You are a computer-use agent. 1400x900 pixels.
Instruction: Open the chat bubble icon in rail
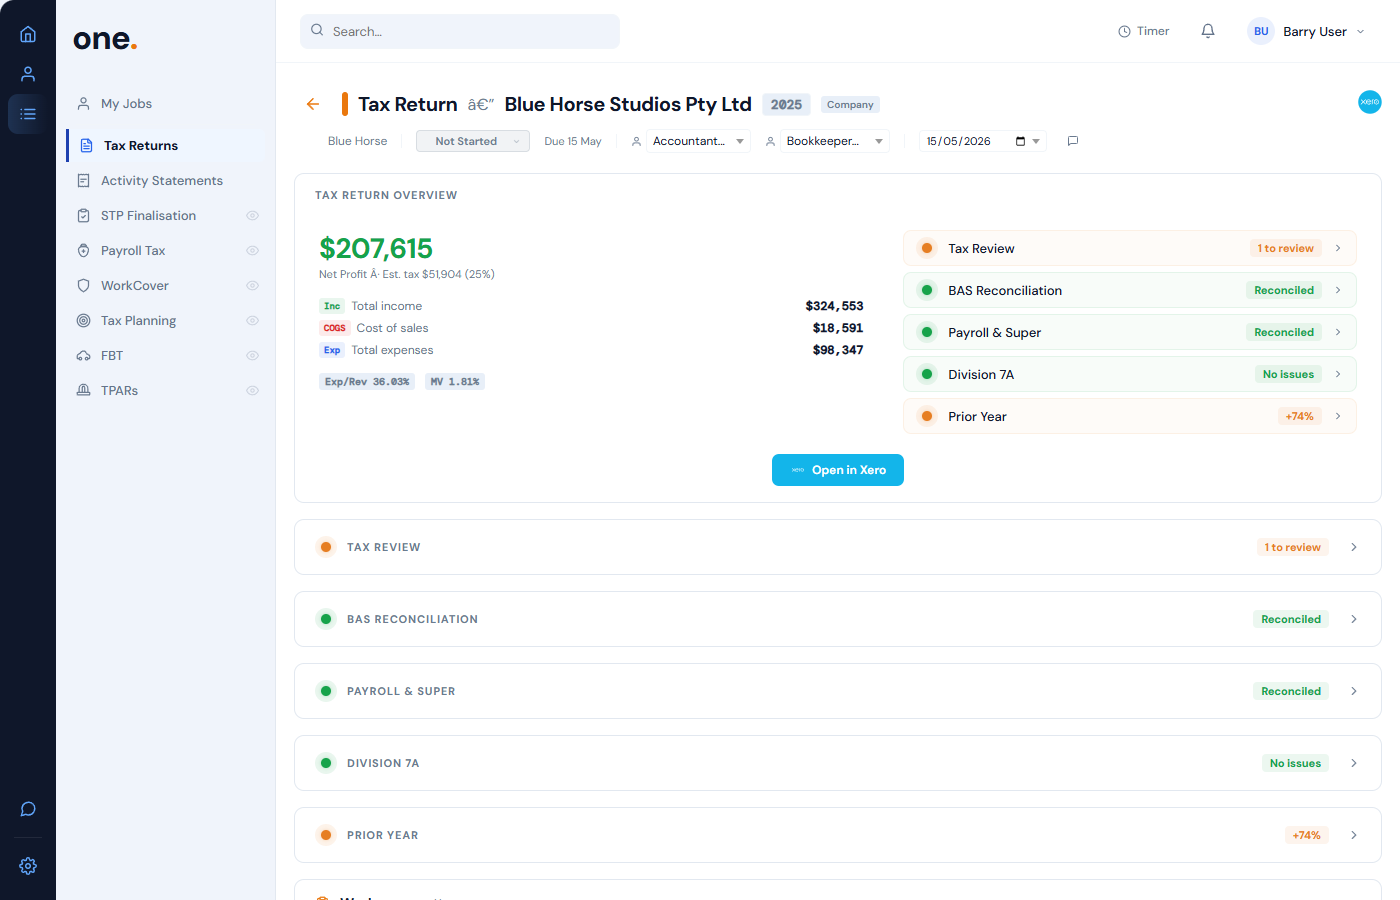[28, 809]
